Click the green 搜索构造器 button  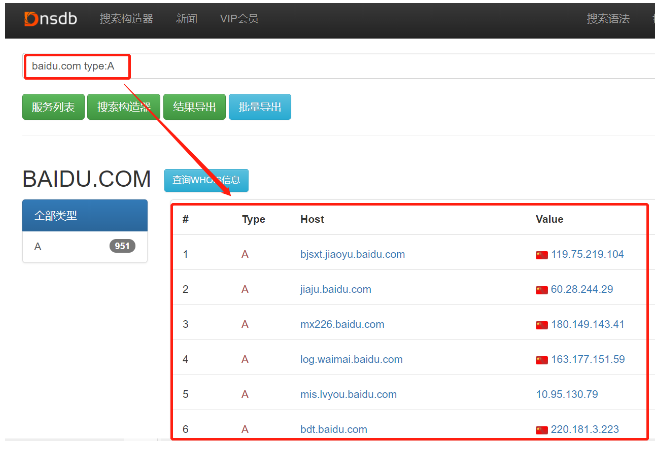tap(124, 107)
